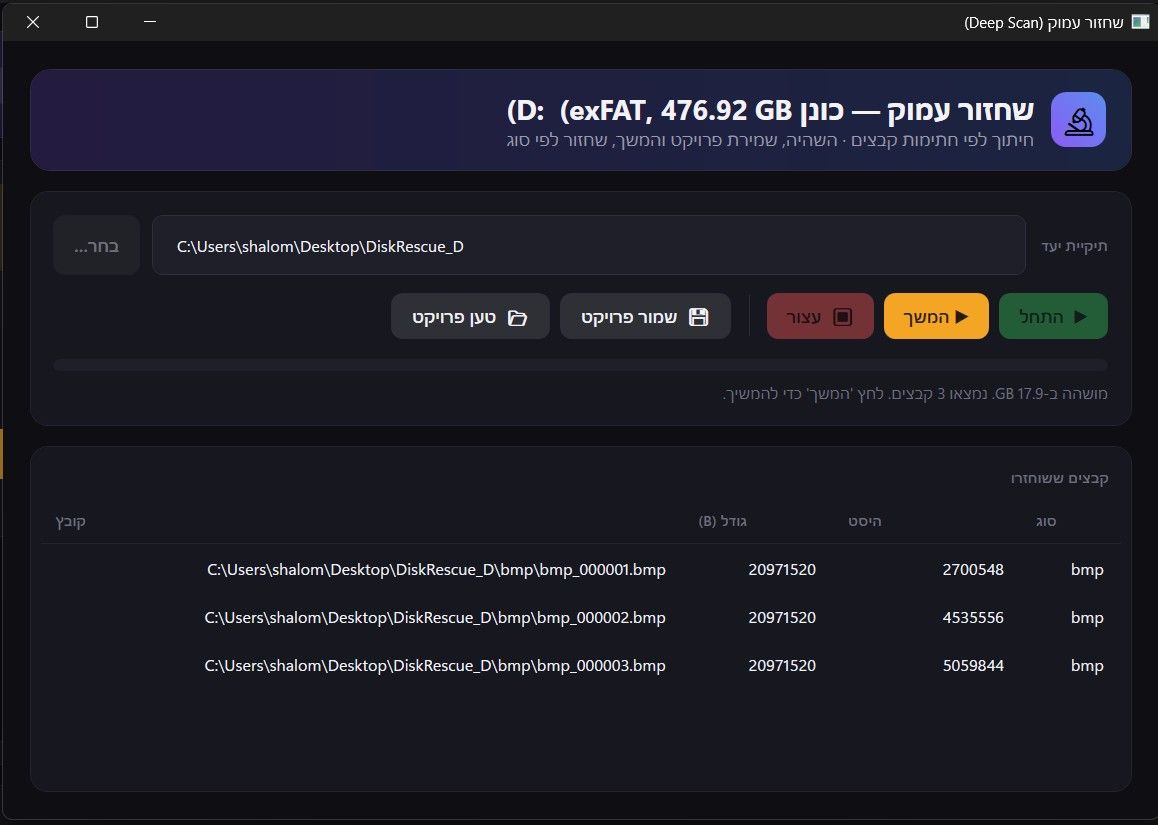Screen dimensions: 1158x825
Task: Click the open folder icon on Load Project
Action: [x=518, y=318]
